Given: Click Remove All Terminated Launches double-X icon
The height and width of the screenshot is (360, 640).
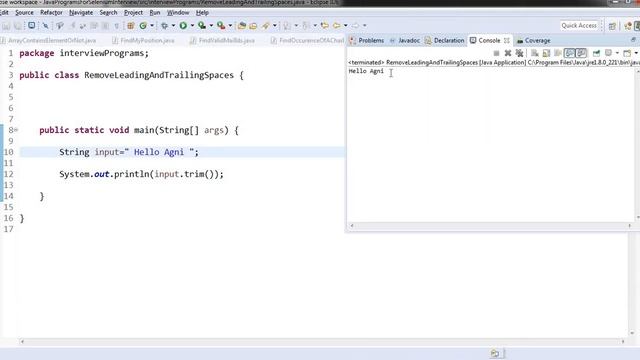Looking at the screenshot, I should pyautogui.click(x=519, y=53).
